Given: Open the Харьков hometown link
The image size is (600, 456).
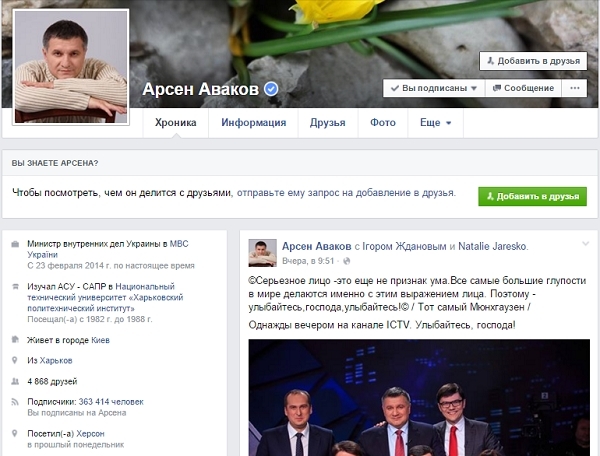Looking at the screenshot, I should (x=56, y=360).
